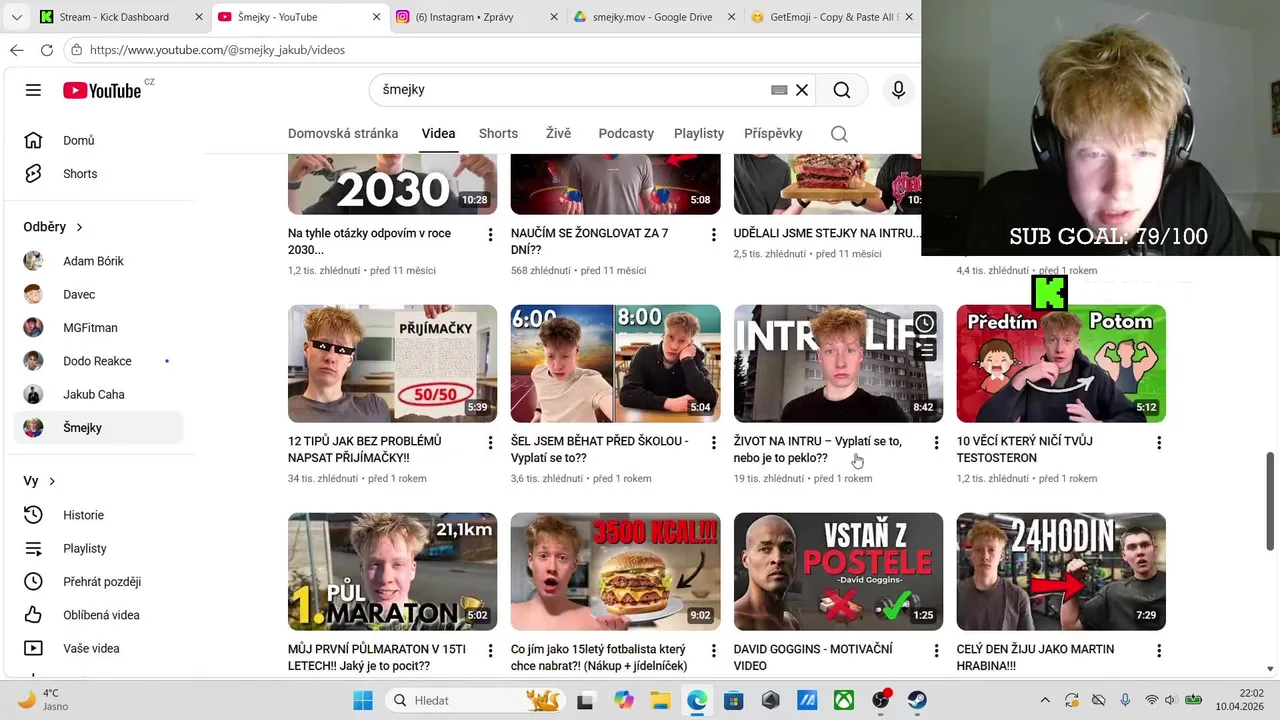Click the browser address bar URL
This screenshot has height=720, width=1280.
click(217, 50)
